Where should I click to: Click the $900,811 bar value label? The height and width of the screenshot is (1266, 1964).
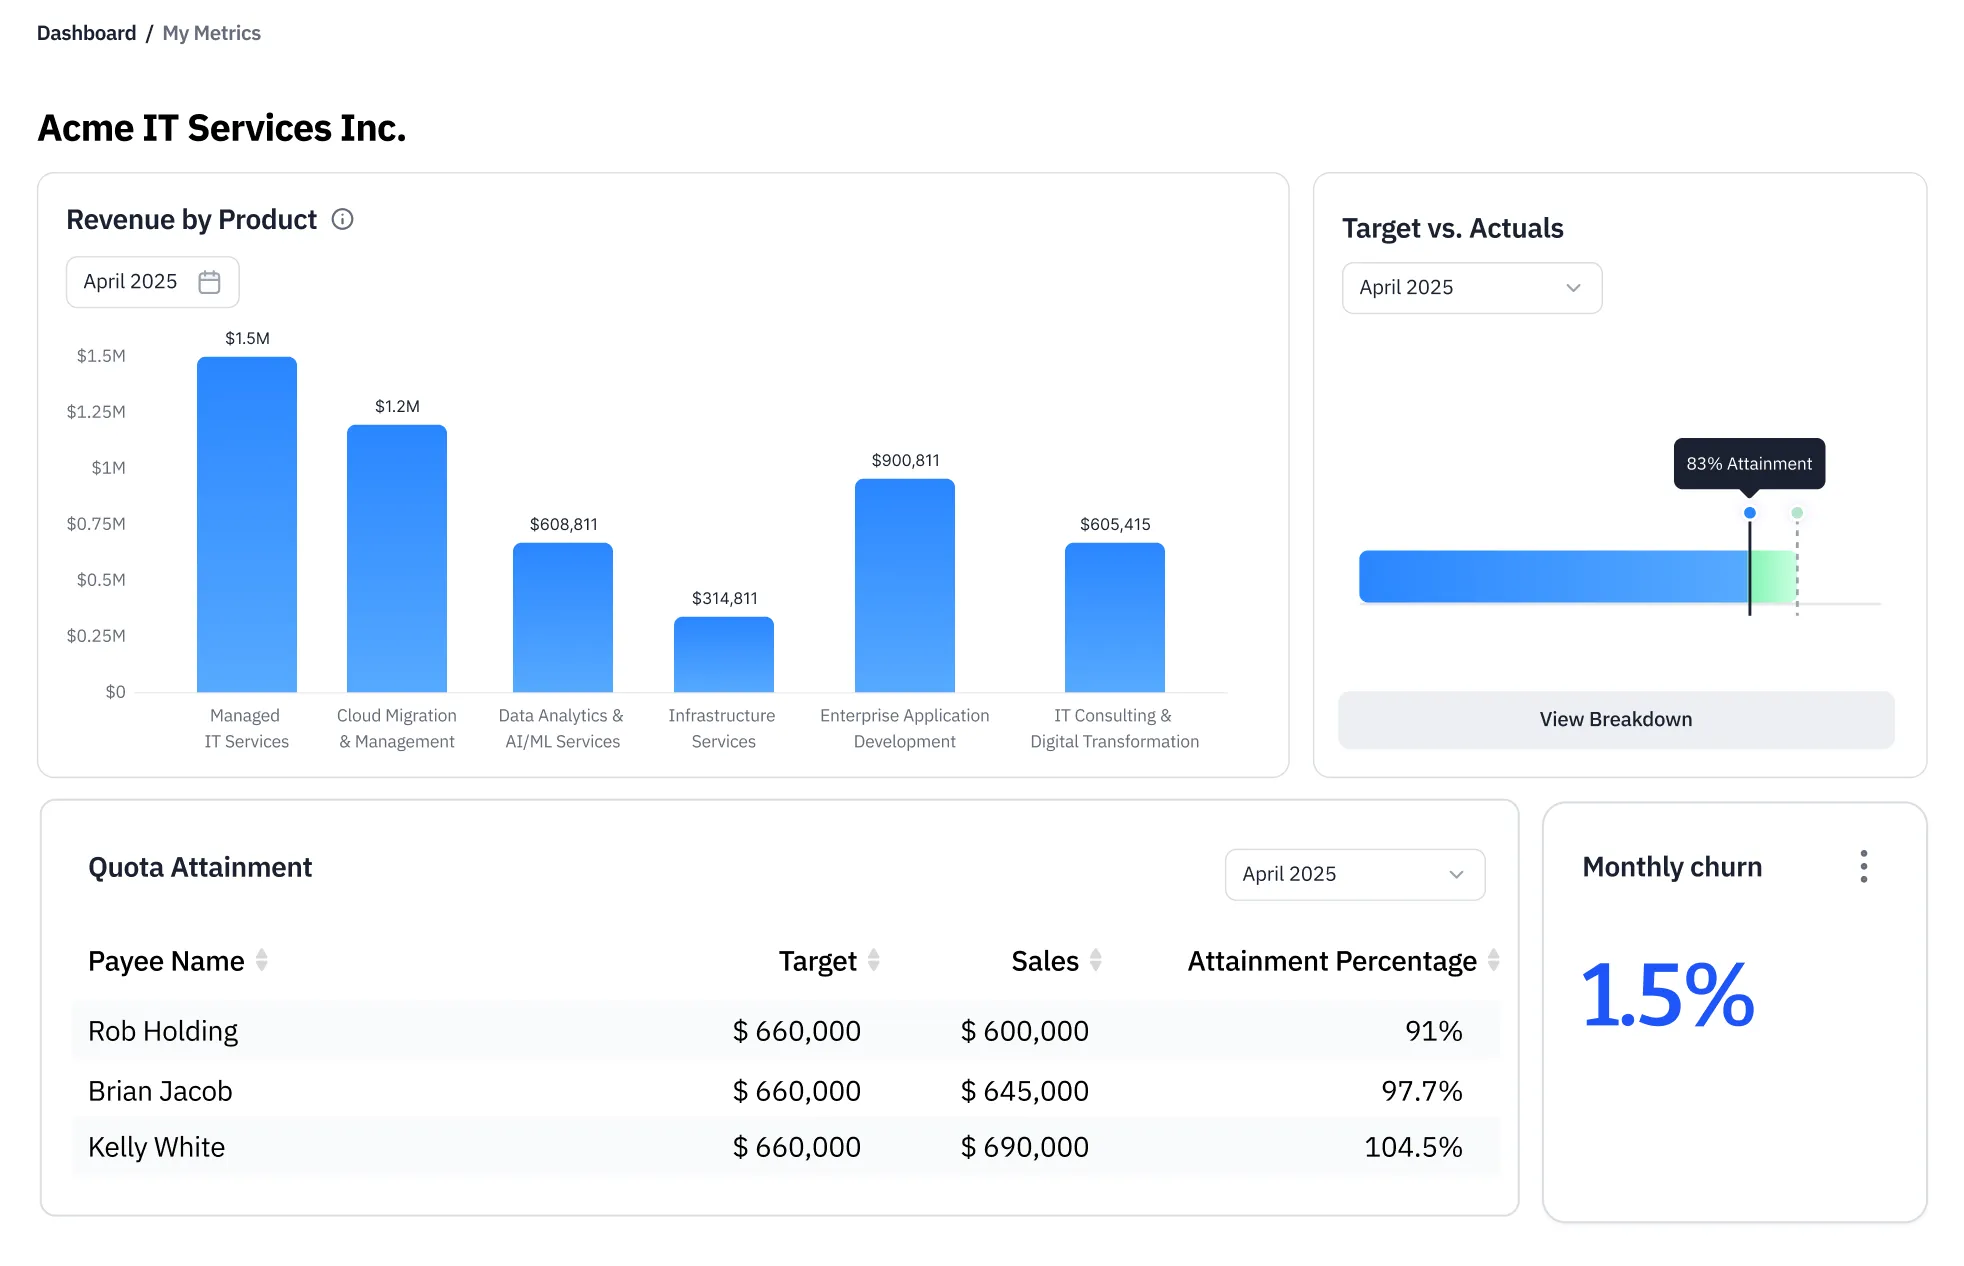[906, 460]
